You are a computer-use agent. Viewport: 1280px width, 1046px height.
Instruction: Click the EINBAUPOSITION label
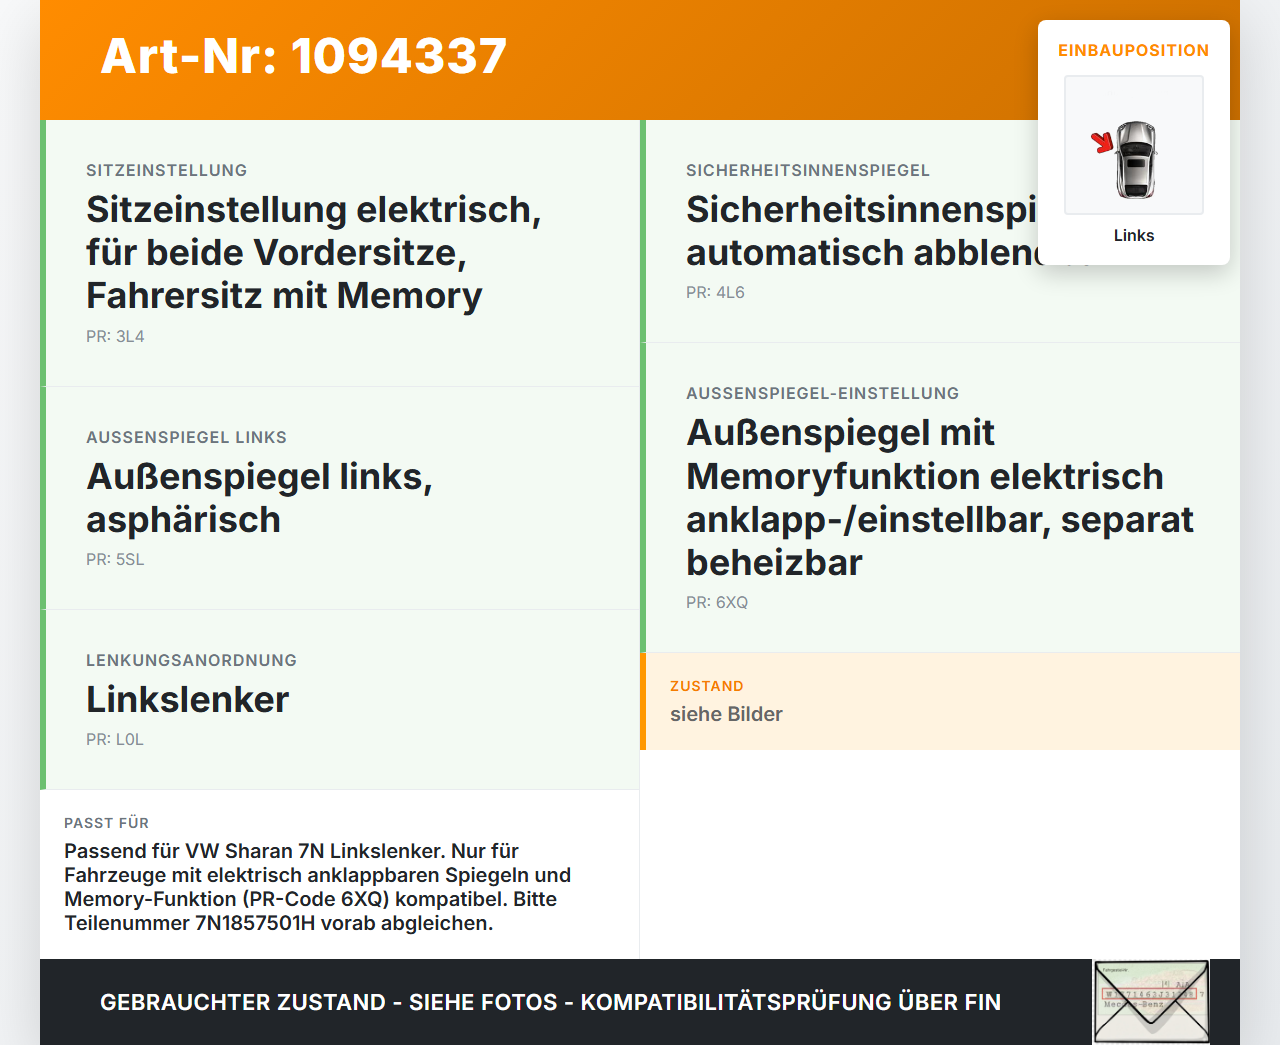(x=1134, y=50)
